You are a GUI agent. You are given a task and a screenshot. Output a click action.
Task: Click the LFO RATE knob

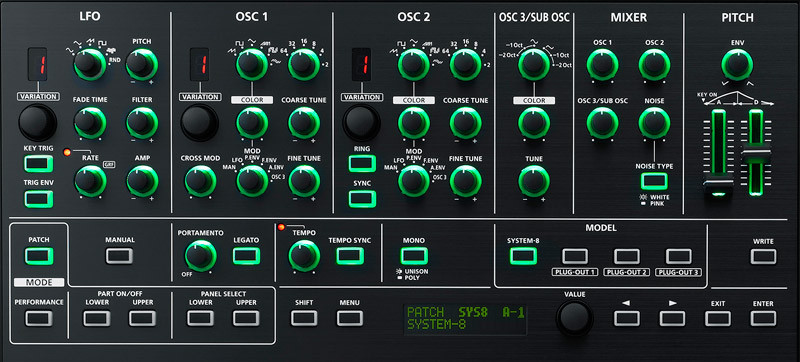tap(90, 181)
